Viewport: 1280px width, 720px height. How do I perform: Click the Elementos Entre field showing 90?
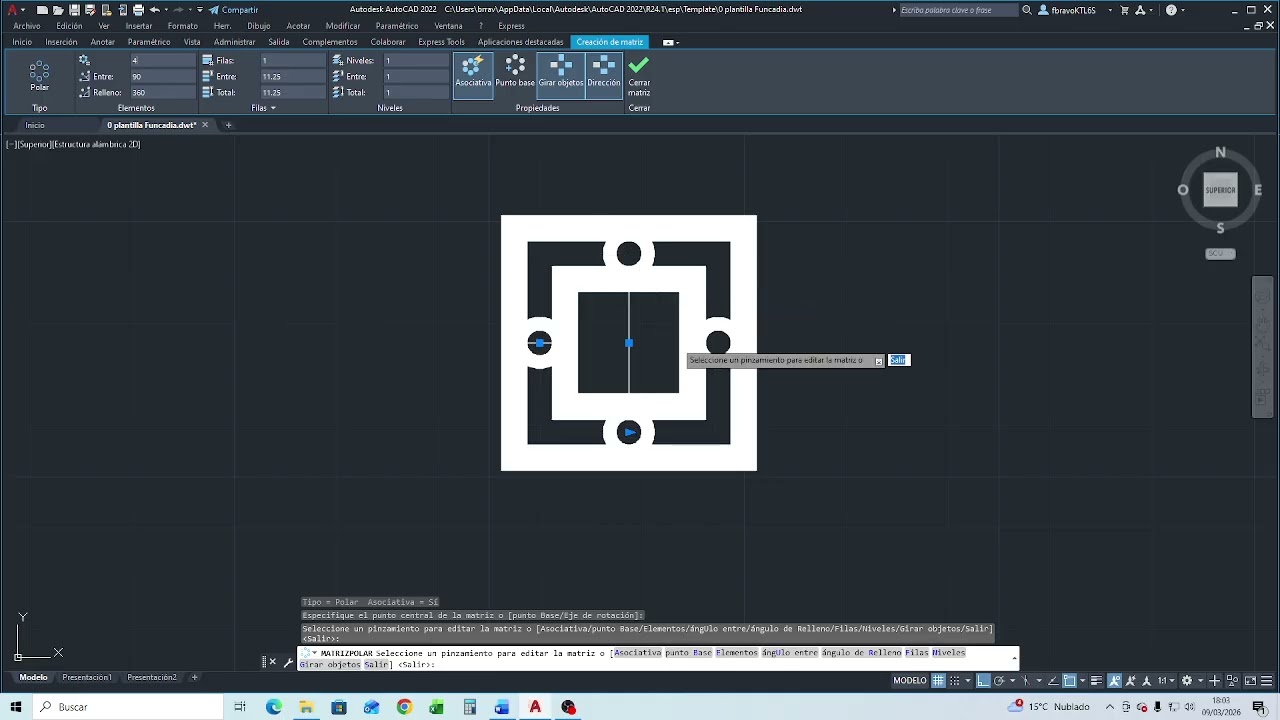click(162, 76)
